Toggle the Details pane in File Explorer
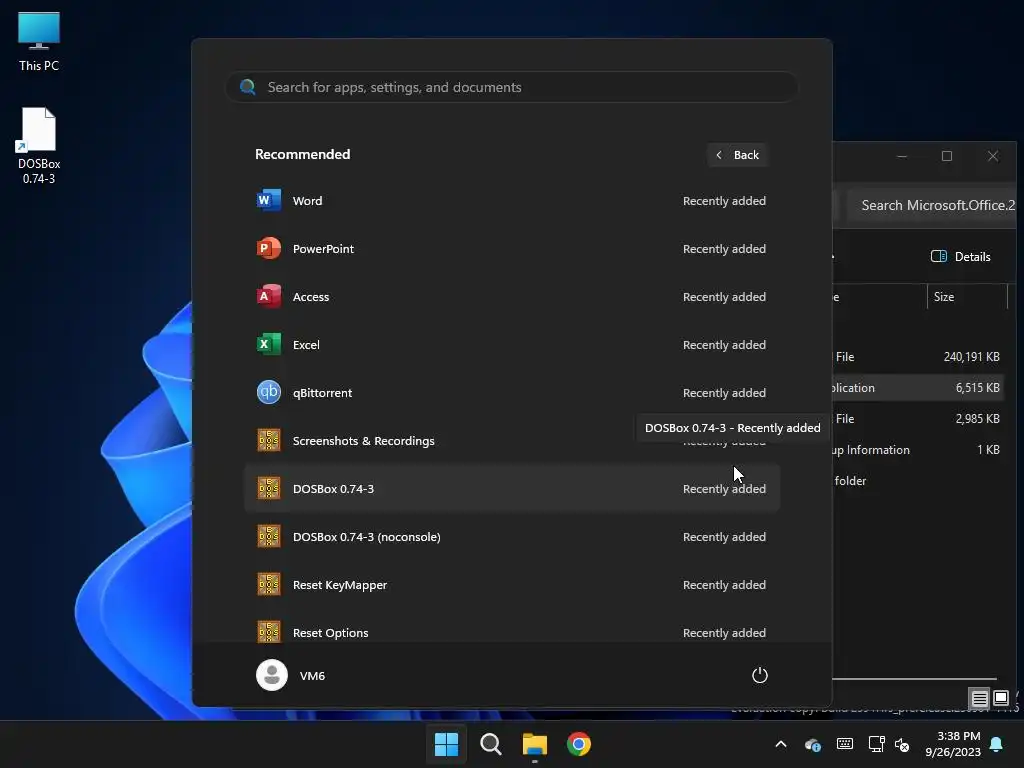The width and height of the screenshot is (1024, 768). [x=961, y=257]
